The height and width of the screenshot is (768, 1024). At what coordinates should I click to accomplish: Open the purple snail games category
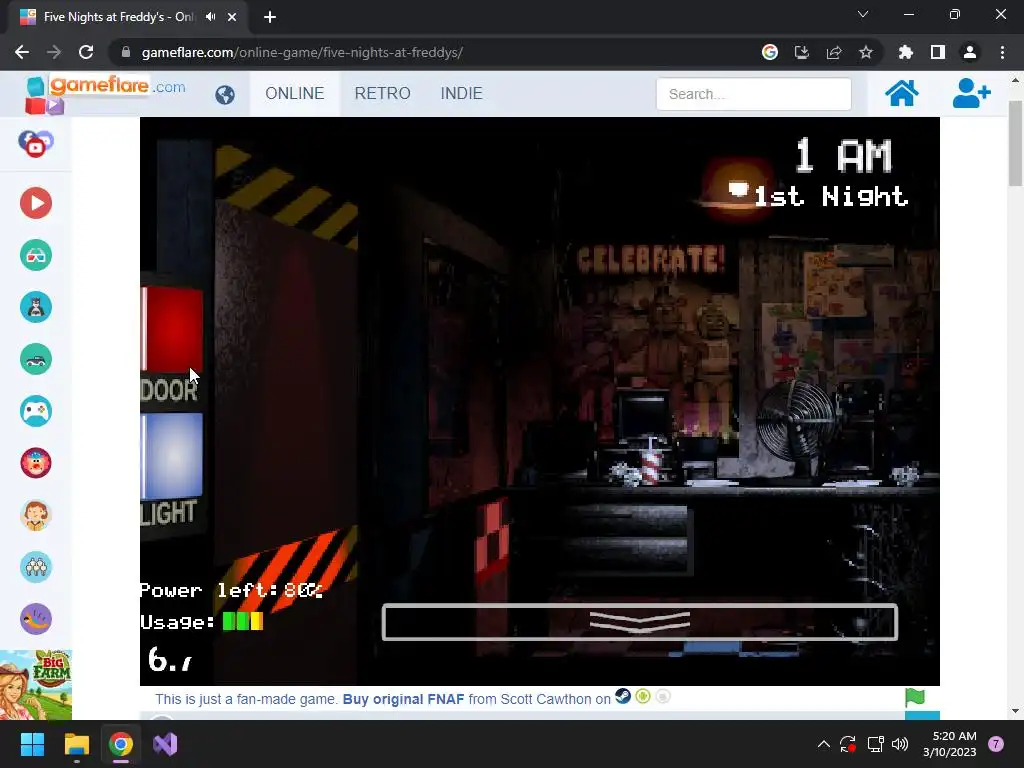(x=36, y=619)
